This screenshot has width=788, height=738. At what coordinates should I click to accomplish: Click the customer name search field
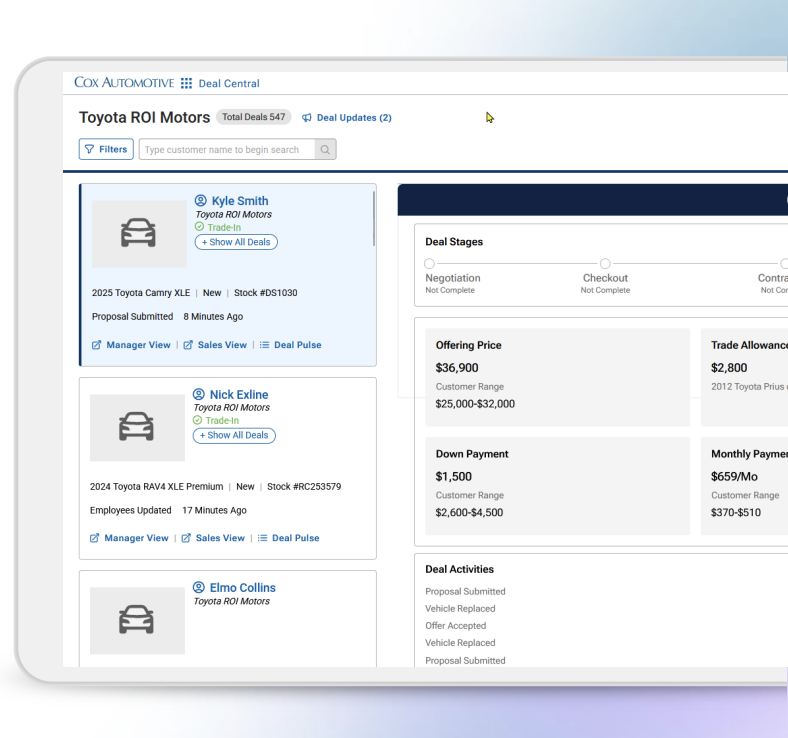click(x=227, y=150)
